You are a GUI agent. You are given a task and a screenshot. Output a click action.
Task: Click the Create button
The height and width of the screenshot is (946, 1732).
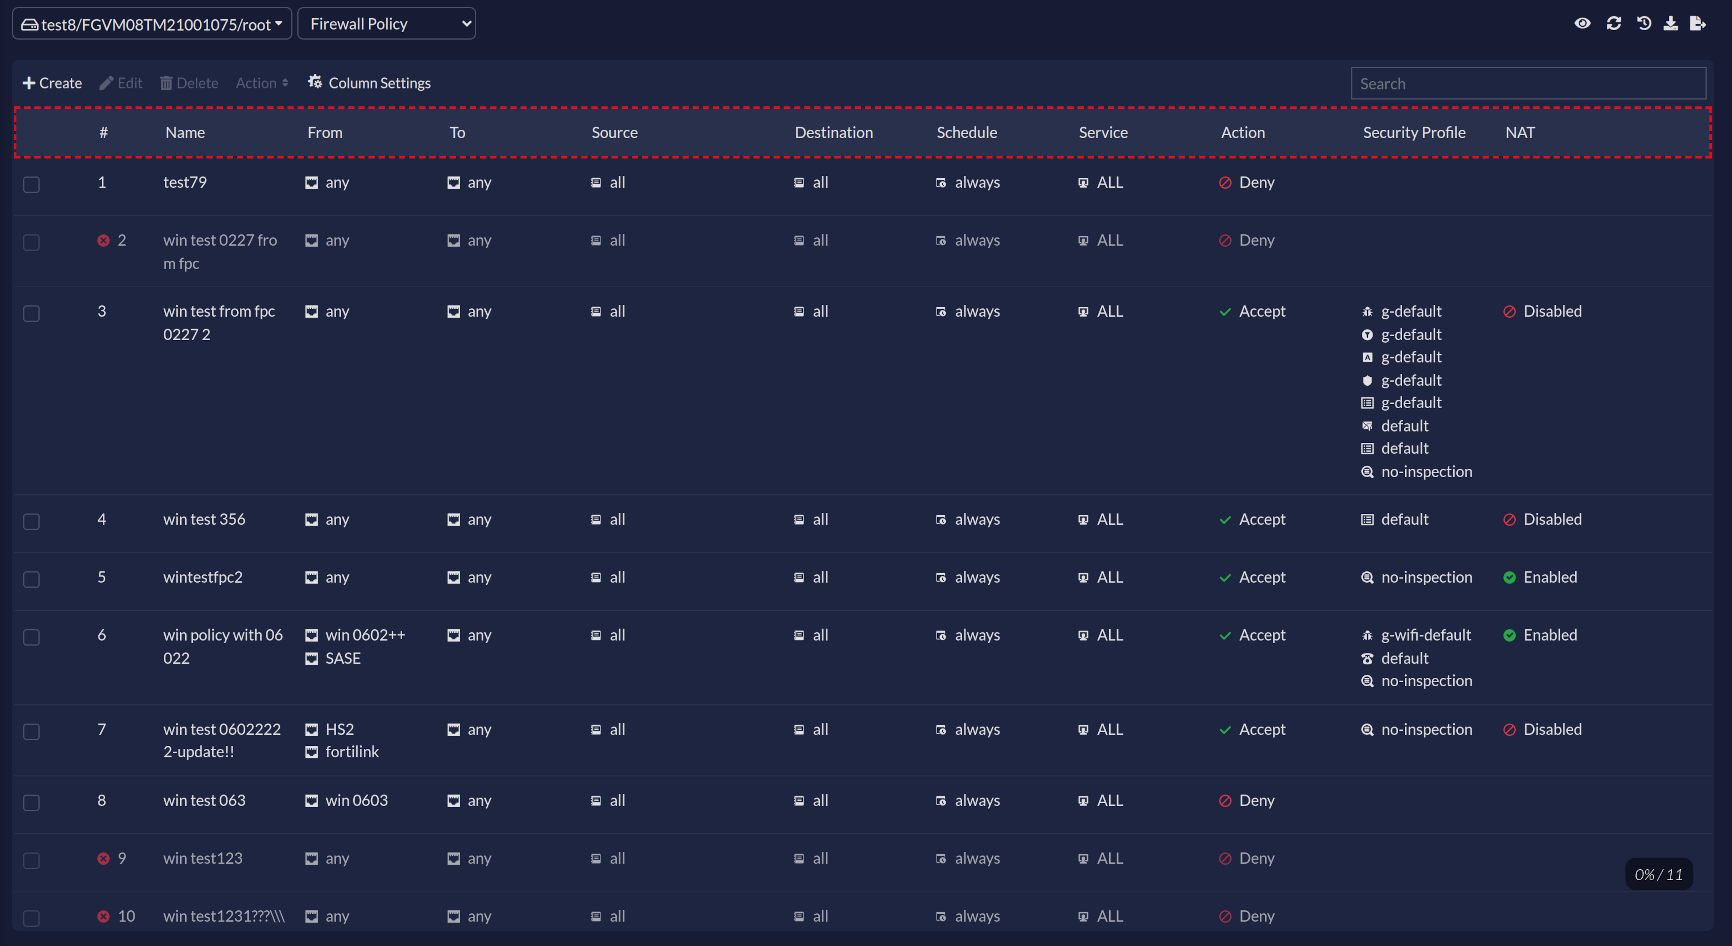coord(52,83)
